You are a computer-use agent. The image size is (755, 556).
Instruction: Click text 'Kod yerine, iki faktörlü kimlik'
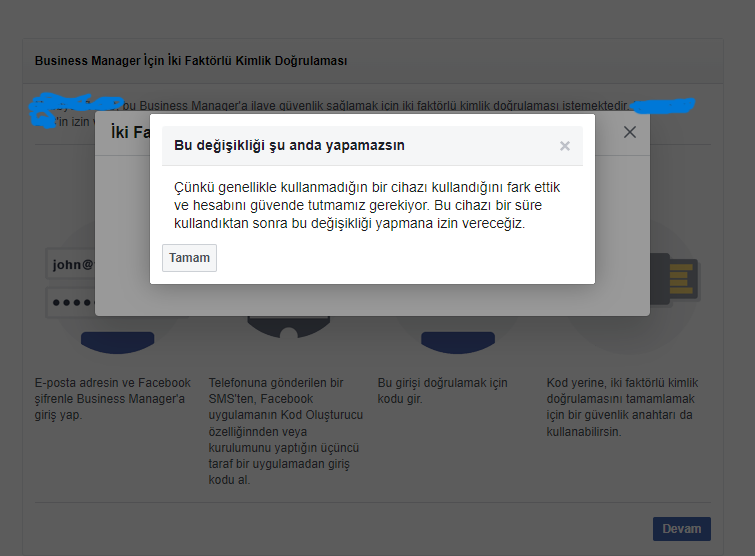point(622,407)
